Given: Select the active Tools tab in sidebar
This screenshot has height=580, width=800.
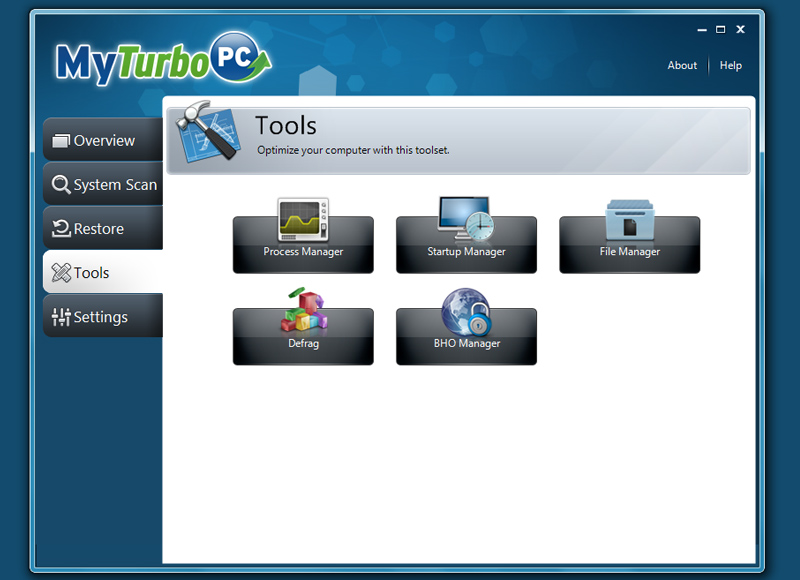Looking at the screenshot, I should [103, 273].
